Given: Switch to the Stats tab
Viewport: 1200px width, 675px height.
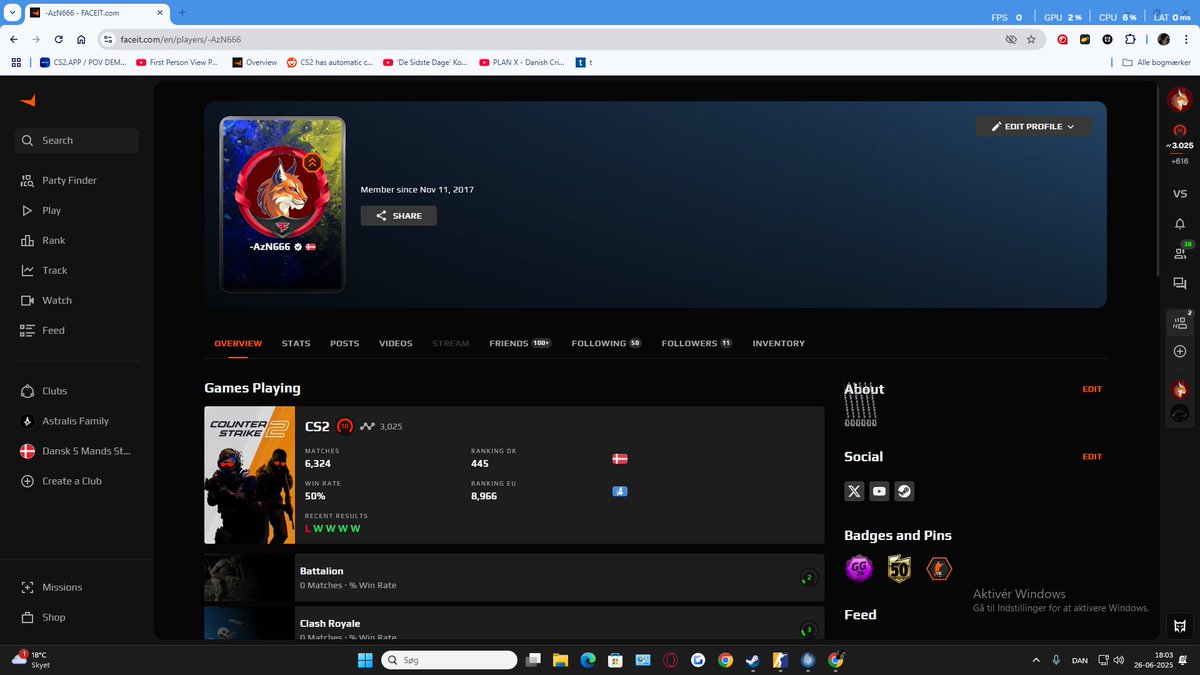Looking at the screenshot, I should click(x=296, y=344).
